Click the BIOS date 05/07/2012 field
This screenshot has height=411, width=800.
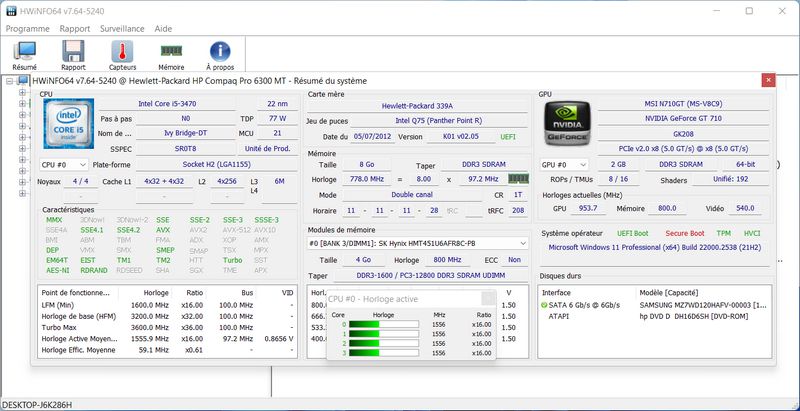point(371,137)
